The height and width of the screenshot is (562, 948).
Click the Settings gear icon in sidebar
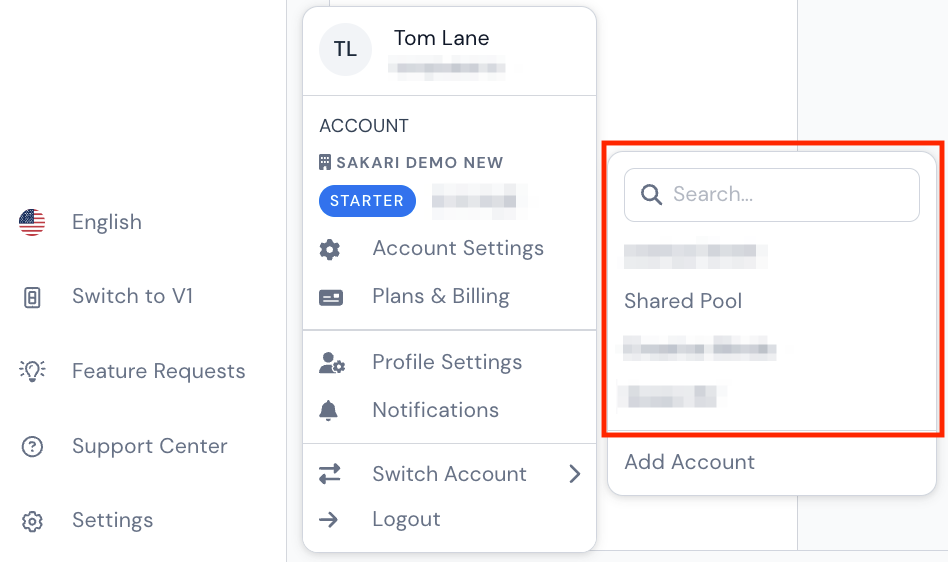(x=32, y=521)
